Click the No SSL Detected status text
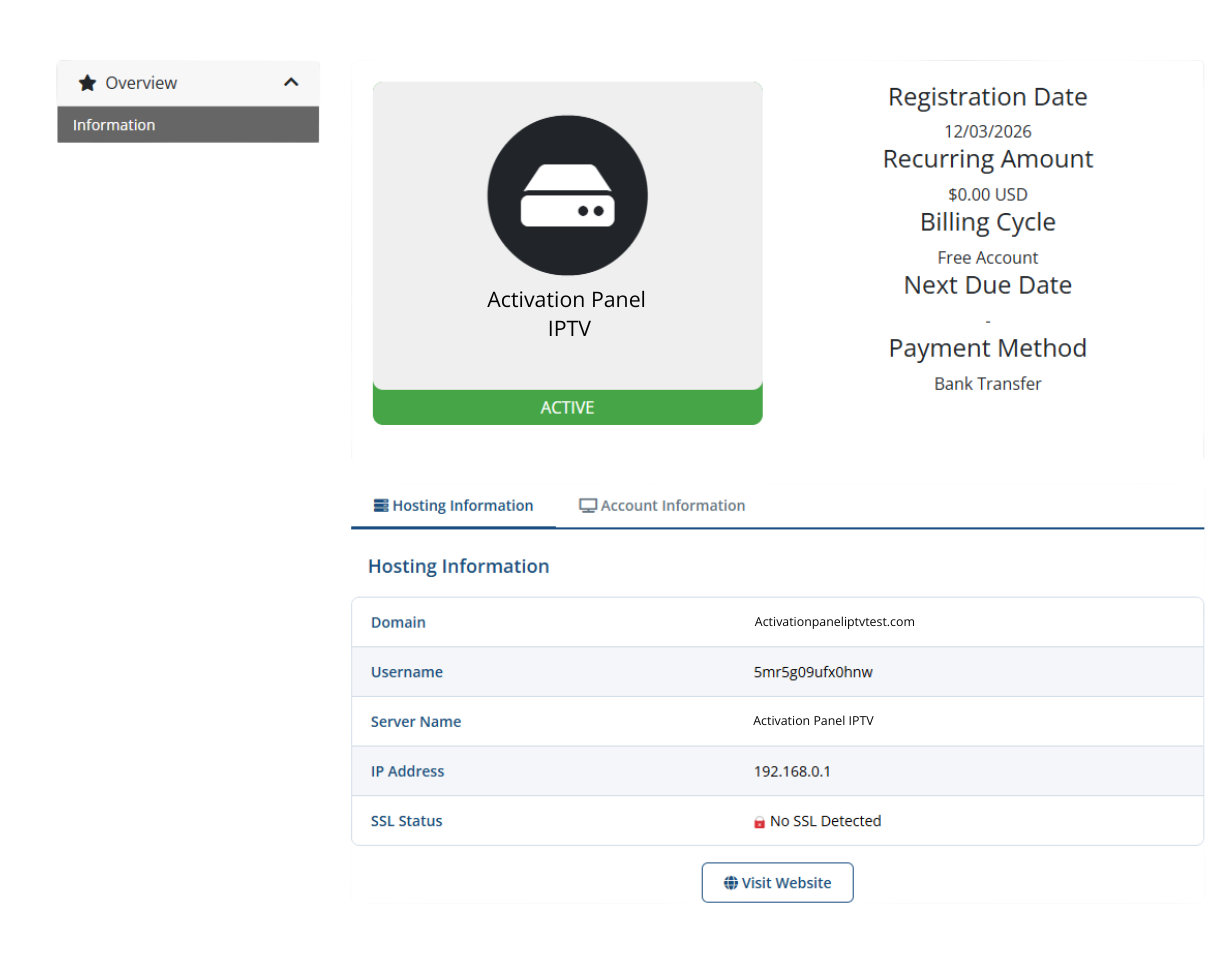The image size is (1208, 972). (825, 821)
